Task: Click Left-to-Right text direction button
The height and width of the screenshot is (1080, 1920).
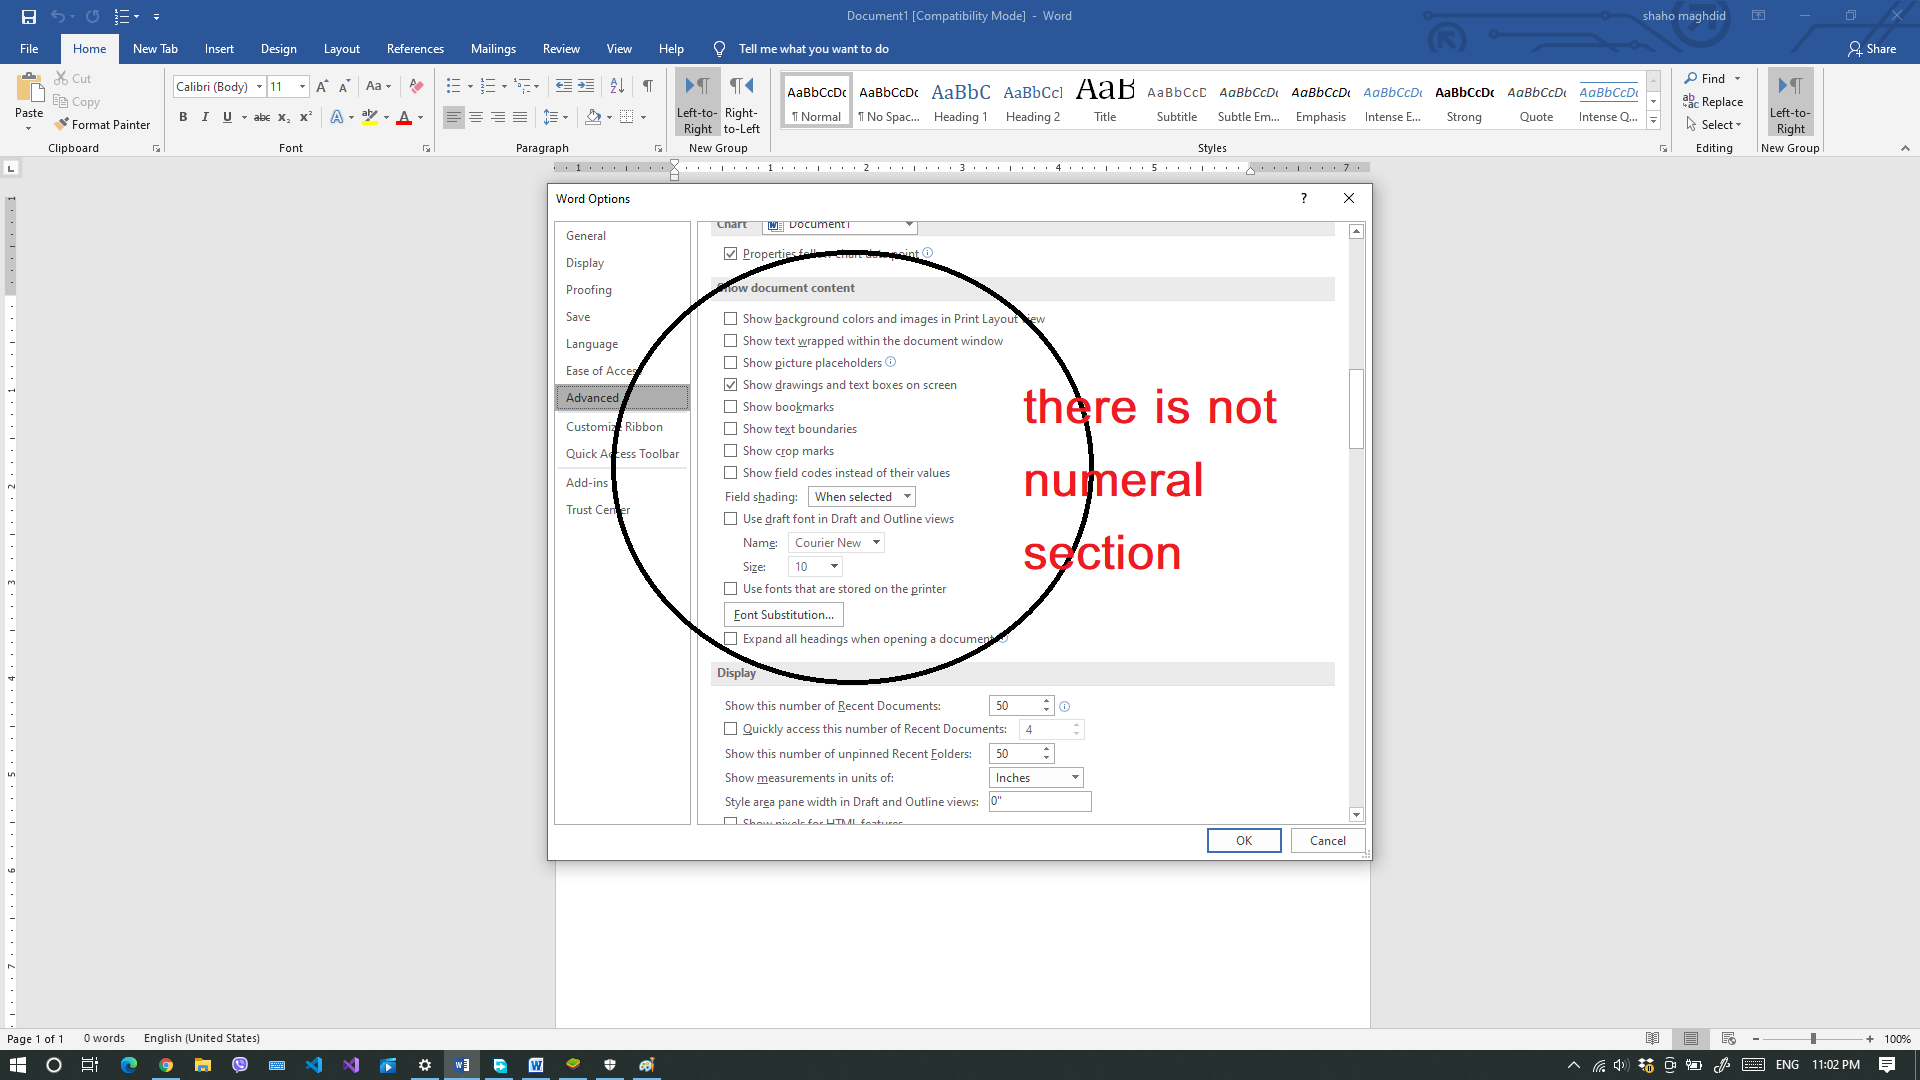Action: [697, 103]
